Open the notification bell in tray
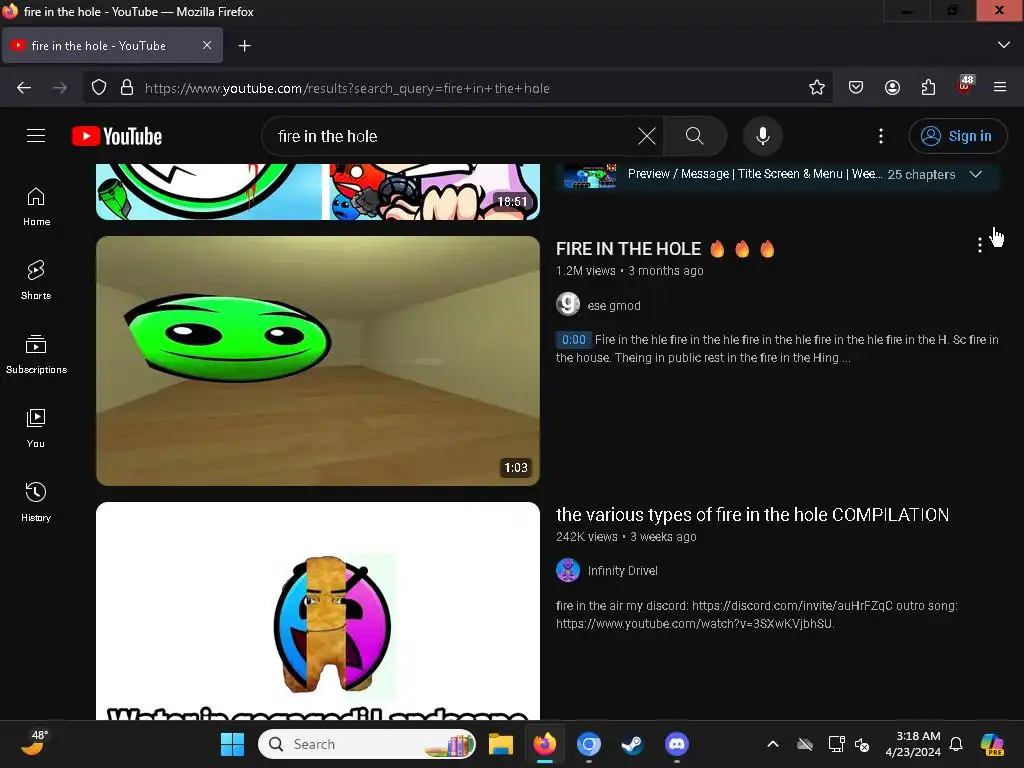The height and width of the screenshot is (768, 1024). (956, 744)
